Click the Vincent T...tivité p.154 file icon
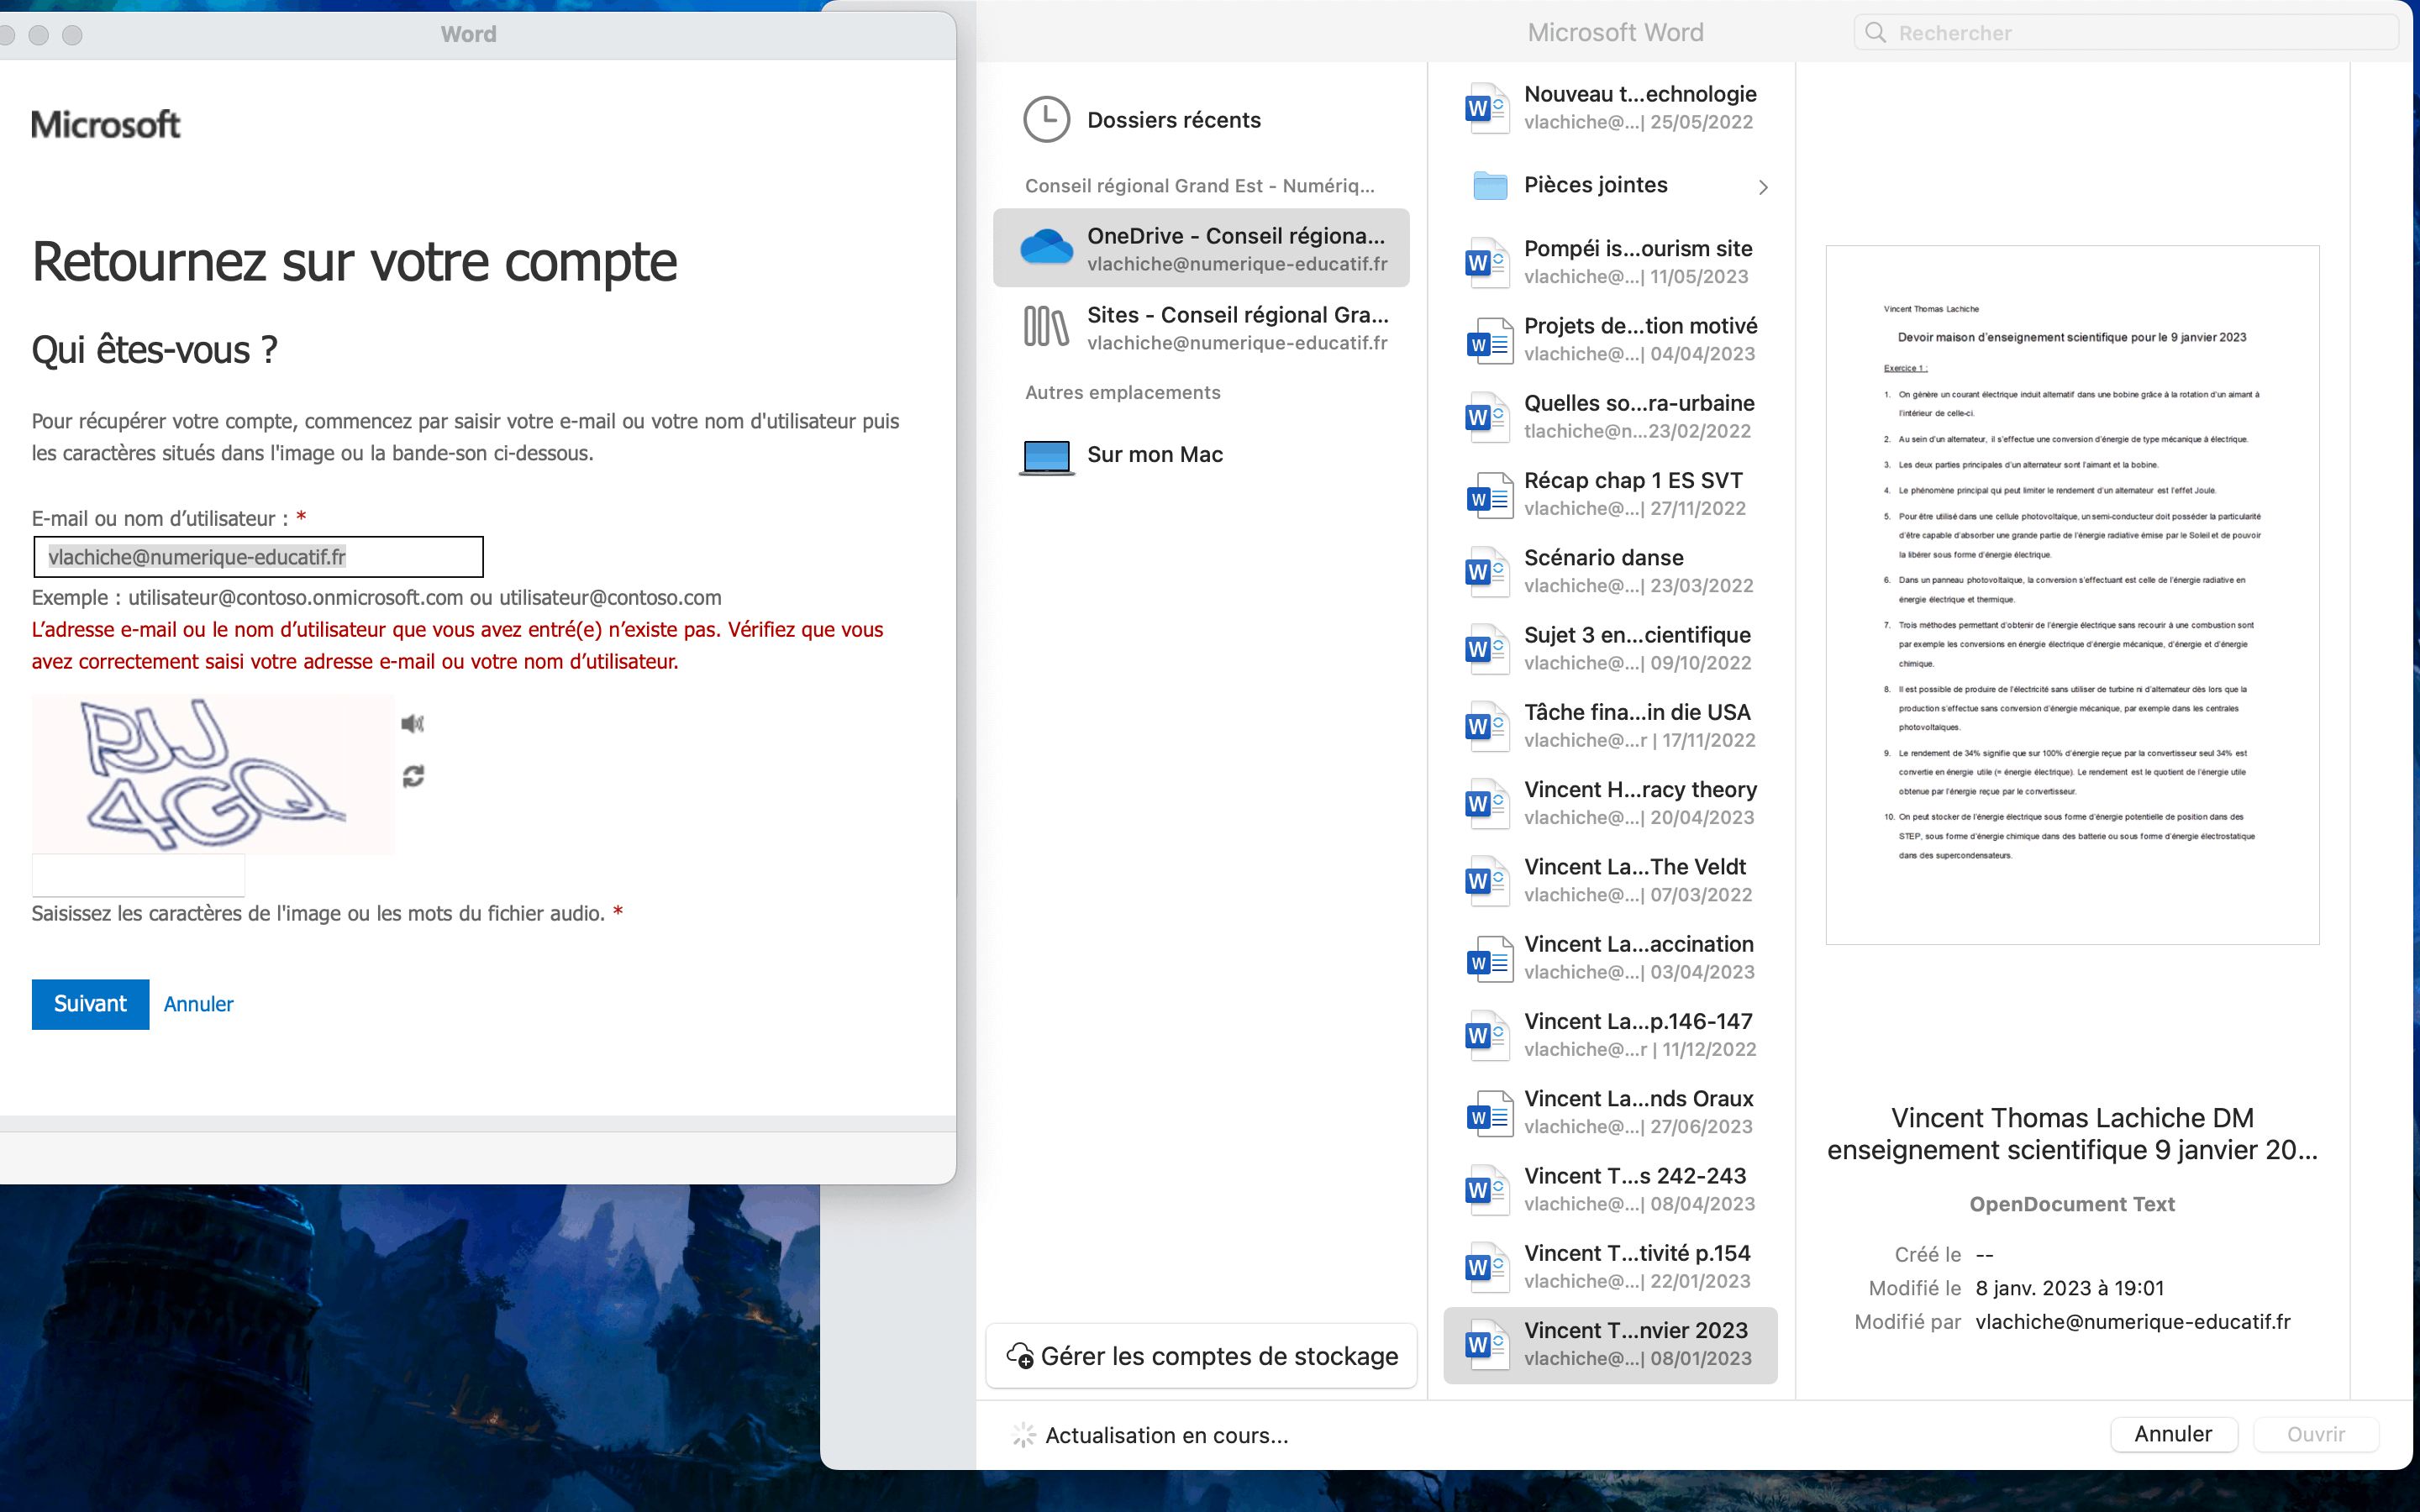This screenshot has width=2420, height=1512. 1487,1267
